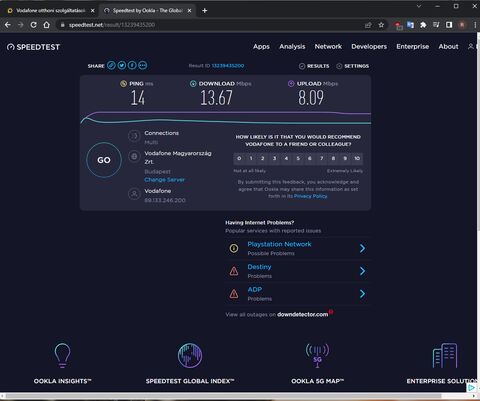This screenshot has width=480, height=401.
Task: Open the Results page
Action: point(314,66)
